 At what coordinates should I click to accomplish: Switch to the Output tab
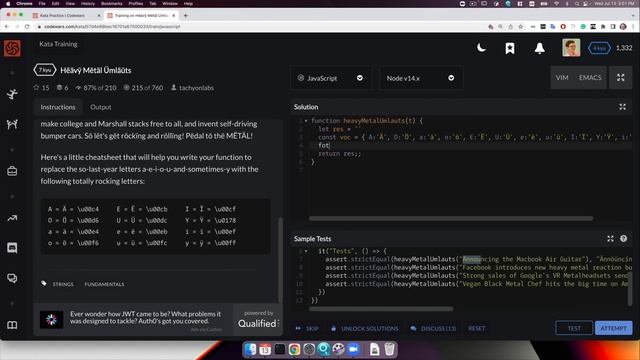100,107
